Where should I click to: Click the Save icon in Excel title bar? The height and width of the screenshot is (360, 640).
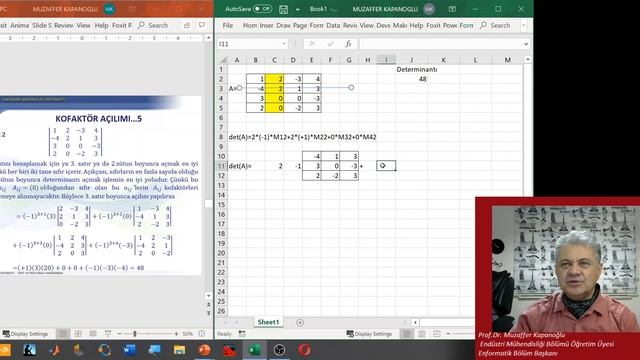coord(283,9)
